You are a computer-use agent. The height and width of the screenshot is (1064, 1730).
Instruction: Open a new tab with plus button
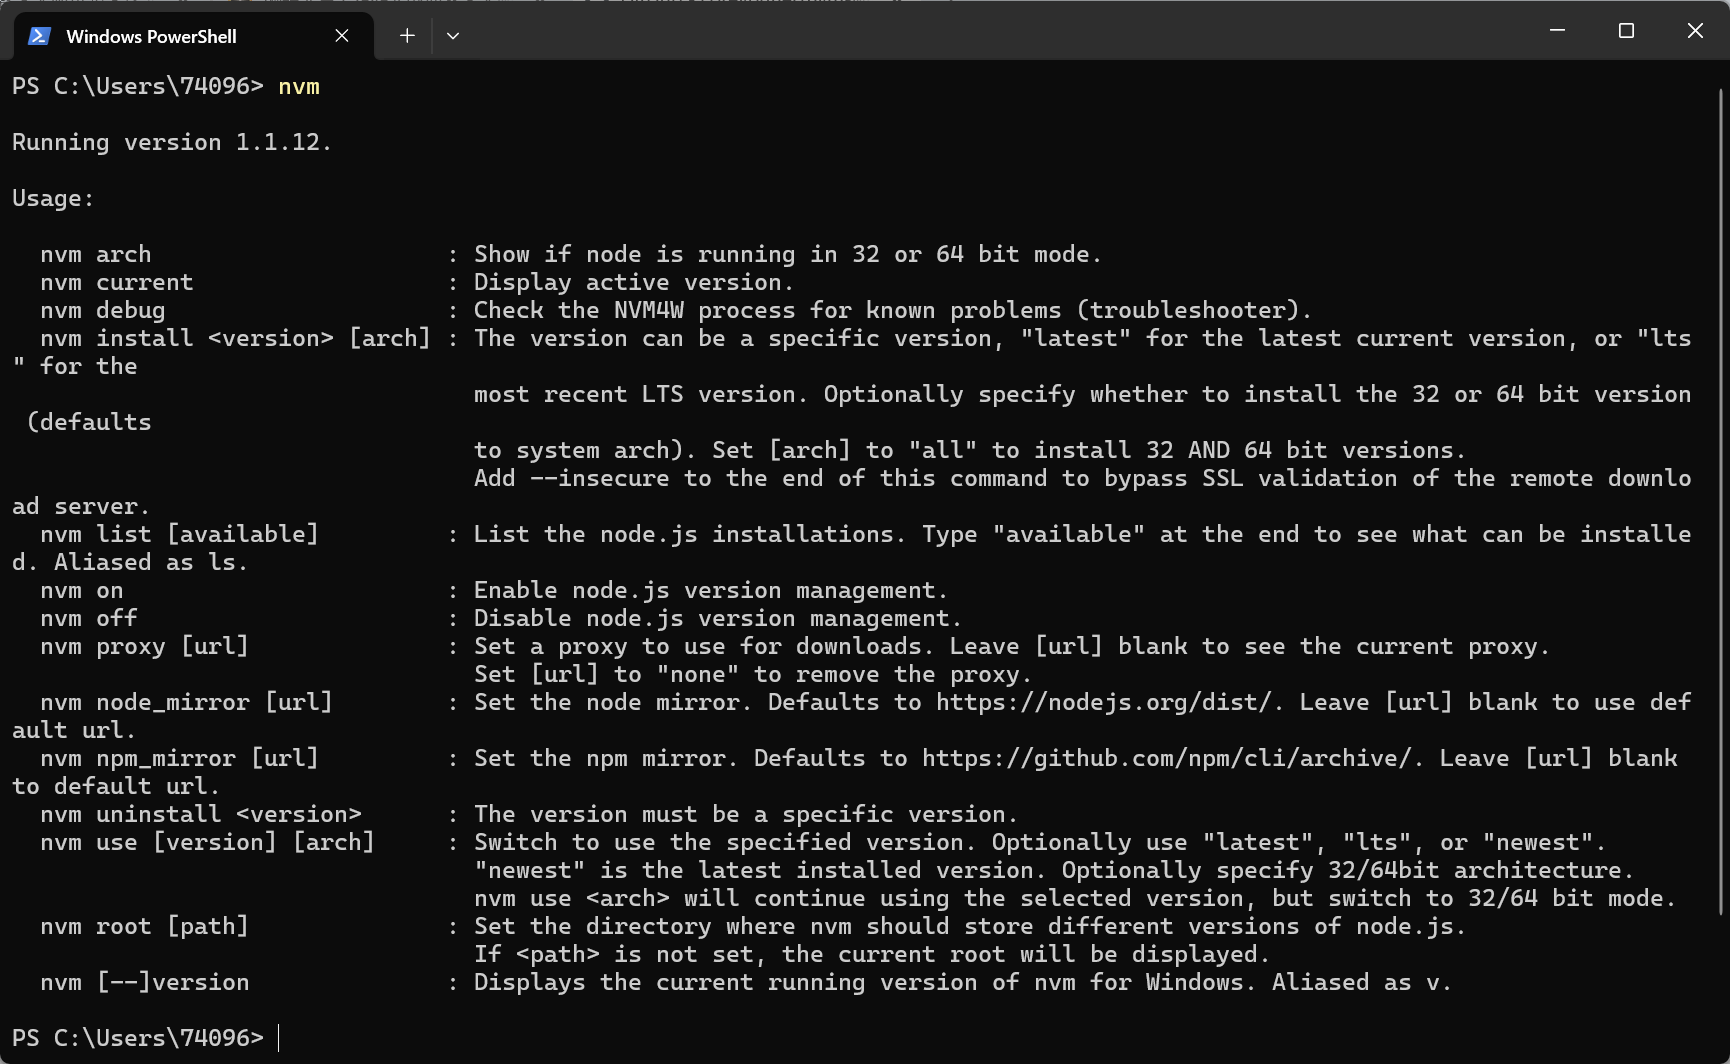[x=407, y=36]
